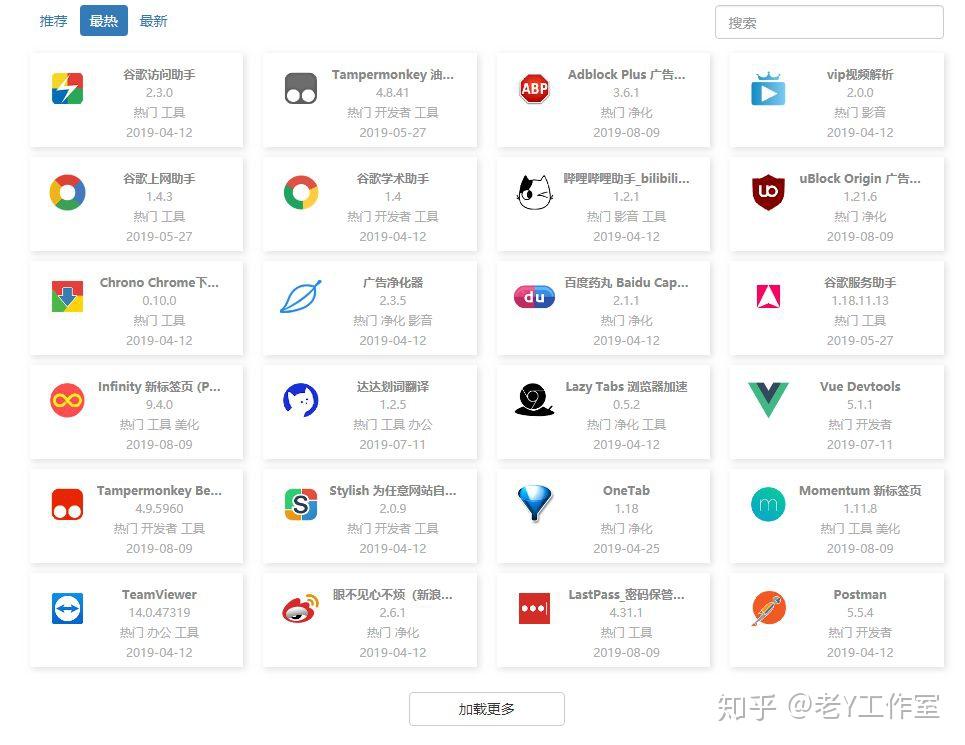Click the Momentum m circle icon

(x=768, y=504)
